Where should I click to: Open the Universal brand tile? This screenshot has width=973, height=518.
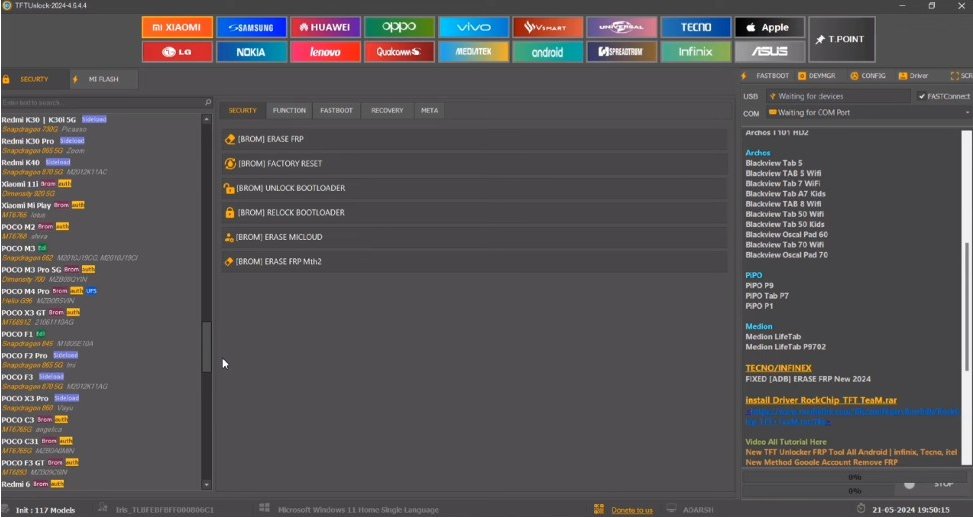622,27
